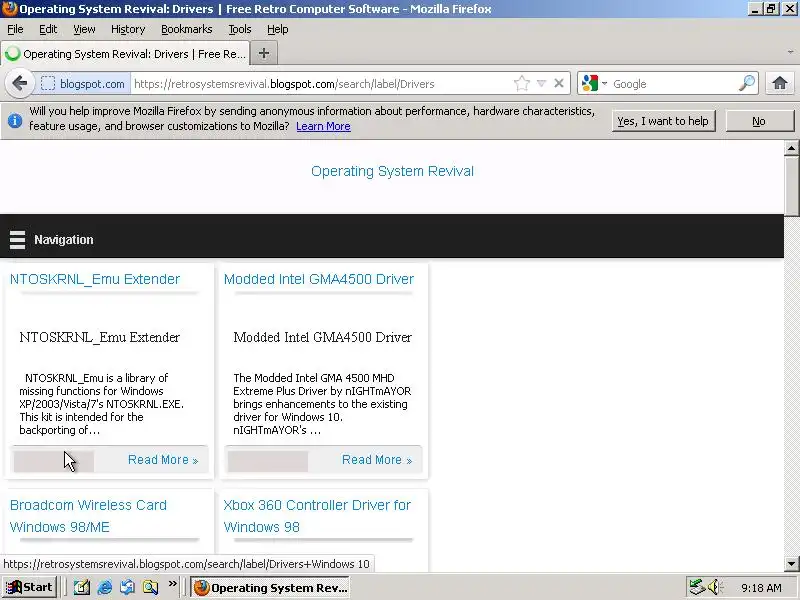This screenshot has height=600, width=800.
Task: Expand the hamburger Navigation menu icon
Action: [17, 239]
